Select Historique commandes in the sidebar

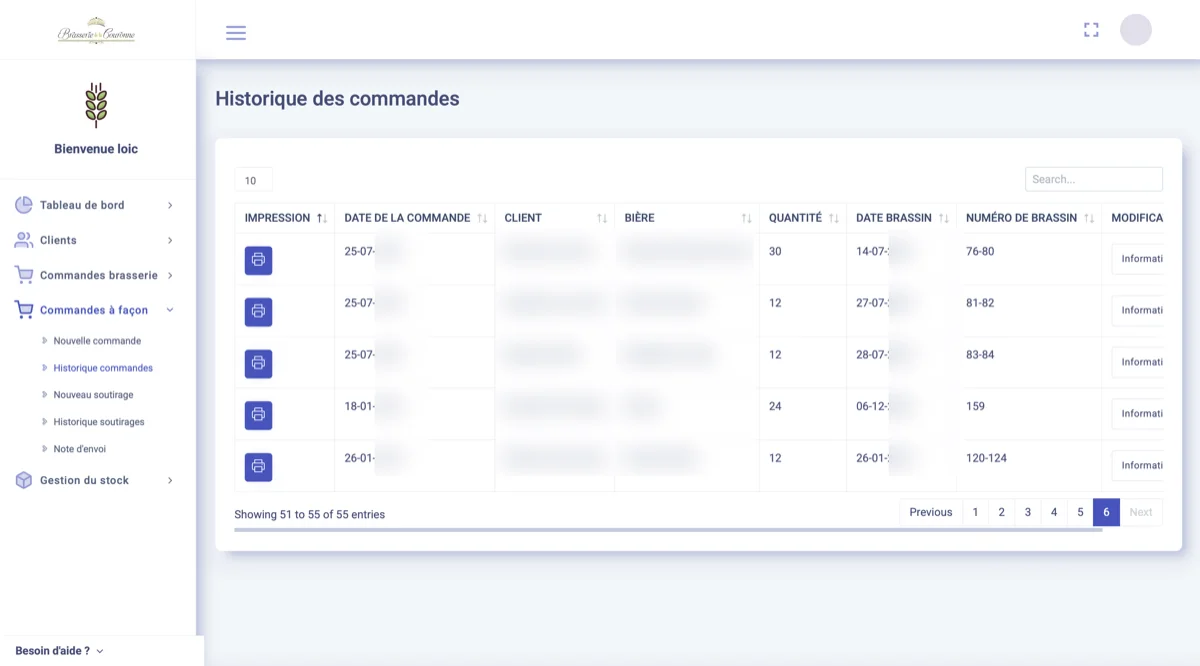[105, 367]
